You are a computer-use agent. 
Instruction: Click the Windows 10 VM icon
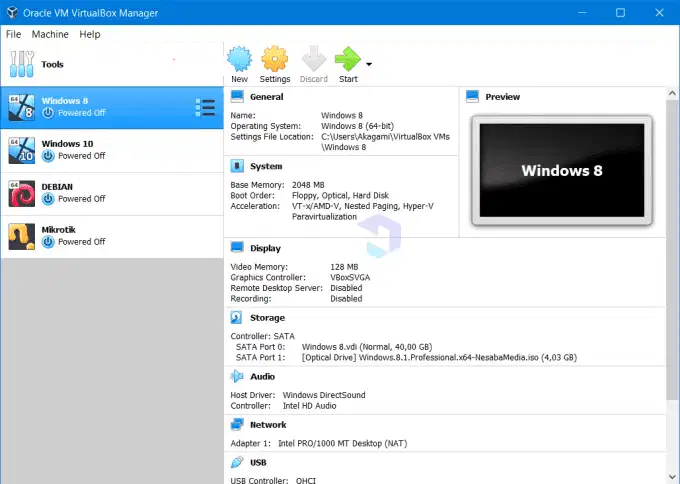coord(22,150)
